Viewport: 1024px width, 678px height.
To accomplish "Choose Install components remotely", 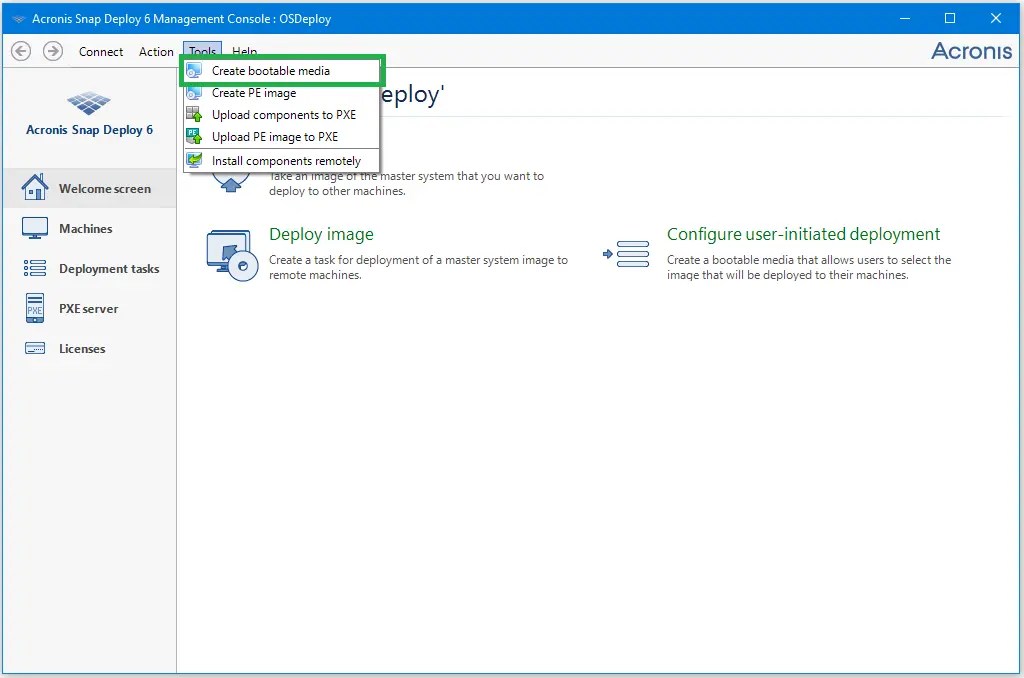I will [281, 161].
